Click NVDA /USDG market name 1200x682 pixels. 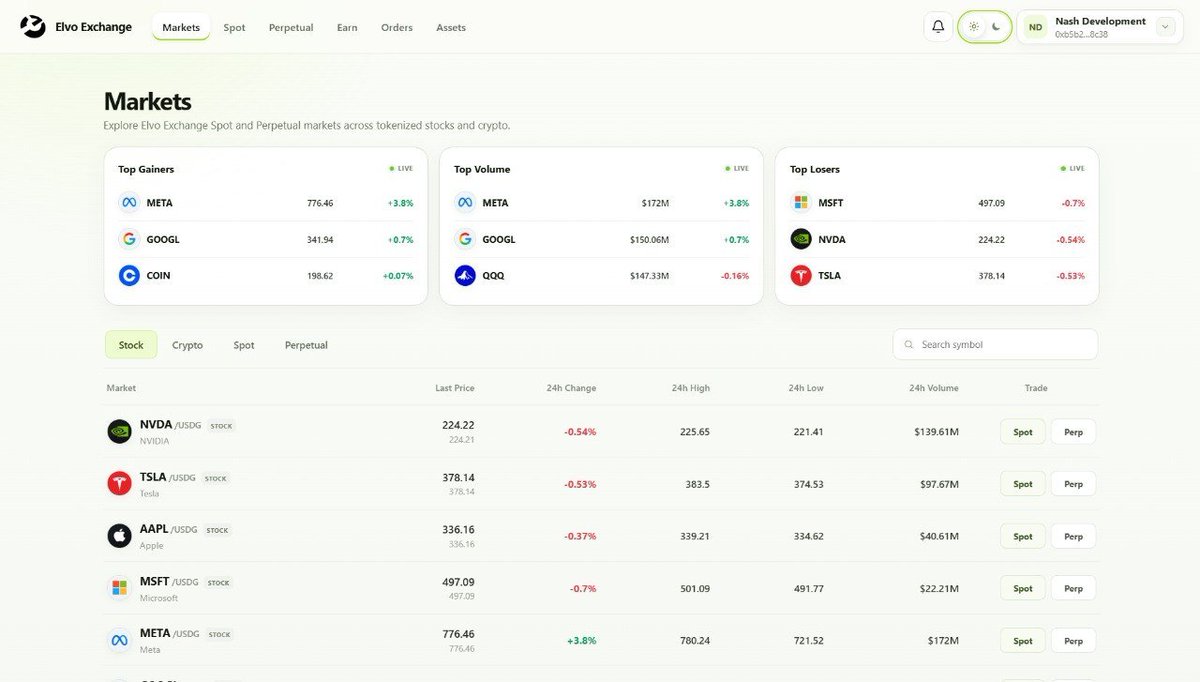coord(170,425)
